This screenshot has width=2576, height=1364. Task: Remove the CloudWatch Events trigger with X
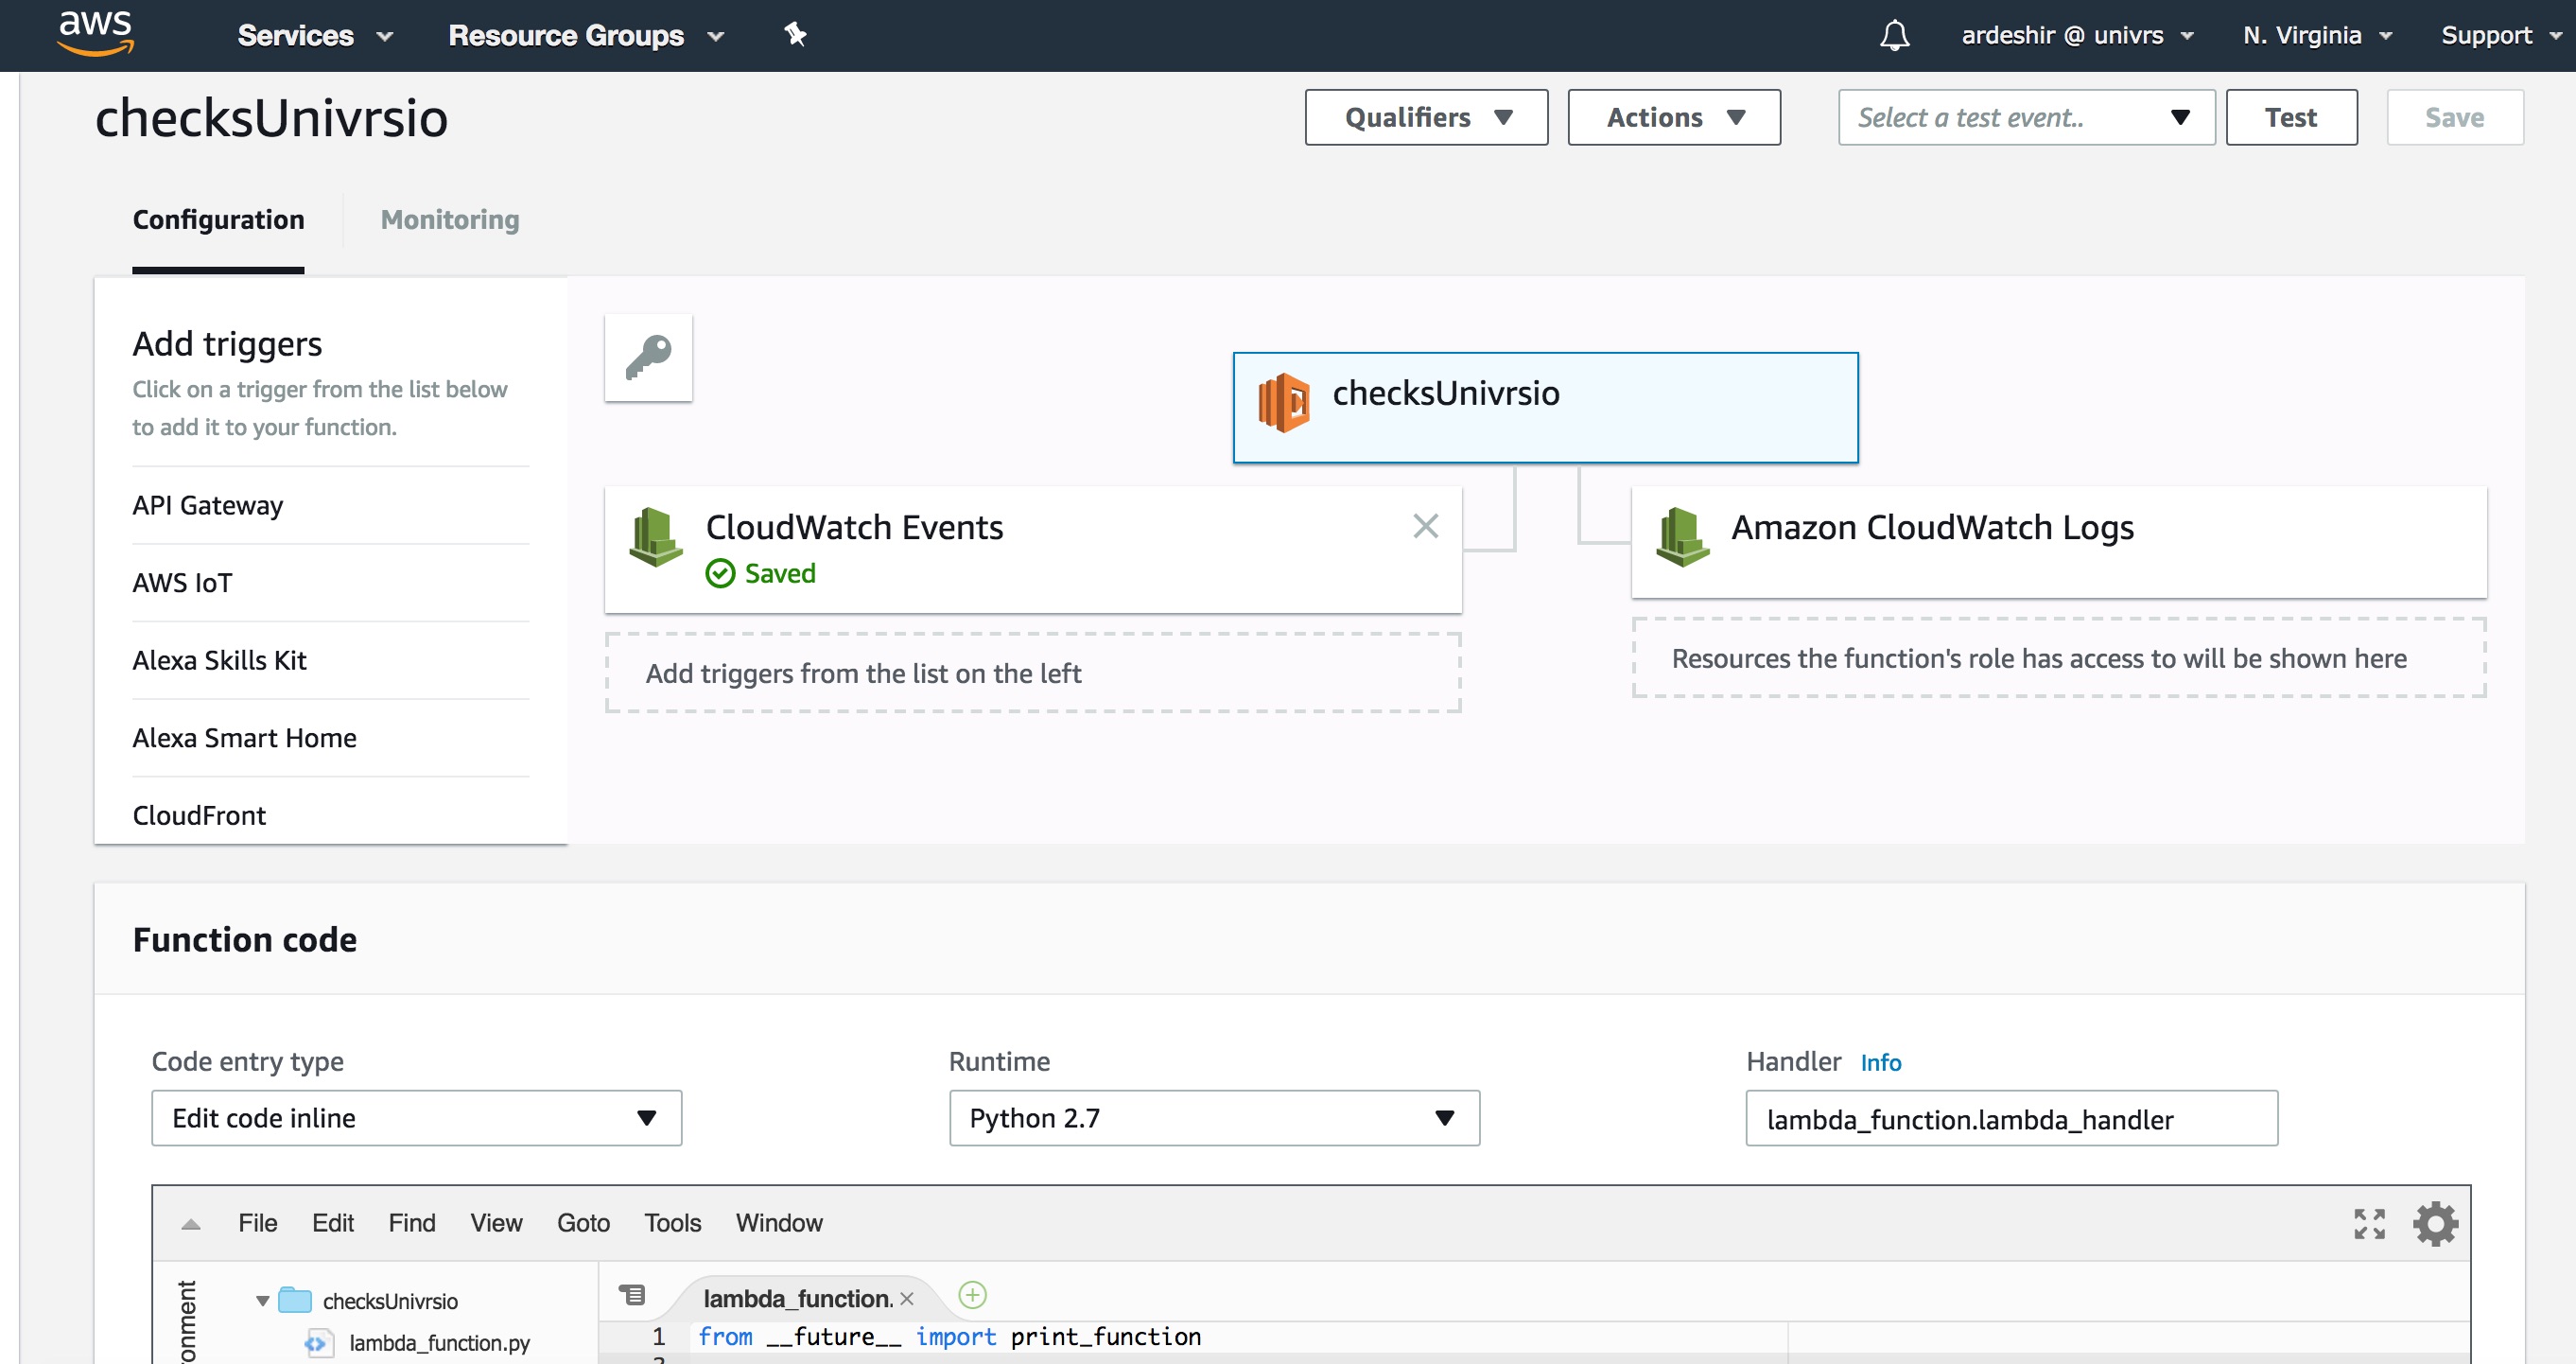tap(1425, 526)
